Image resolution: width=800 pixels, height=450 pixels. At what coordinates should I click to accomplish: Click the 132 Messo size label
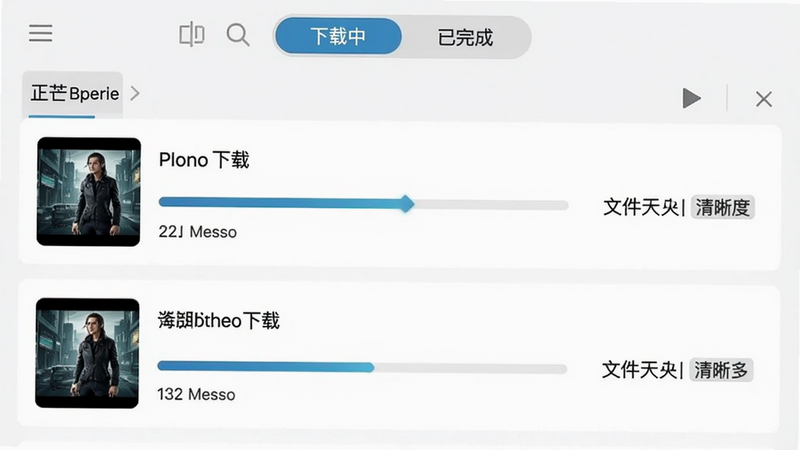pos(196,394)
